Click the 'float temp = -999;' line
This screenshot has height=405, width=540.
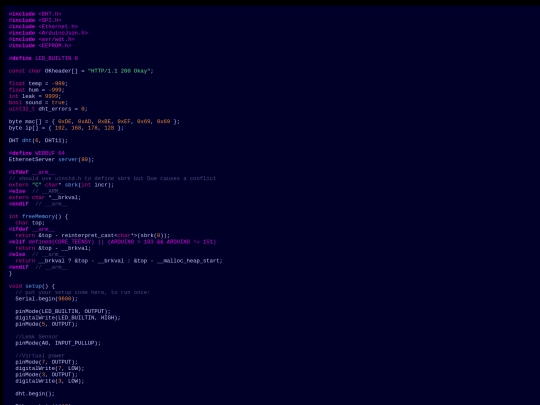point(38,84)
